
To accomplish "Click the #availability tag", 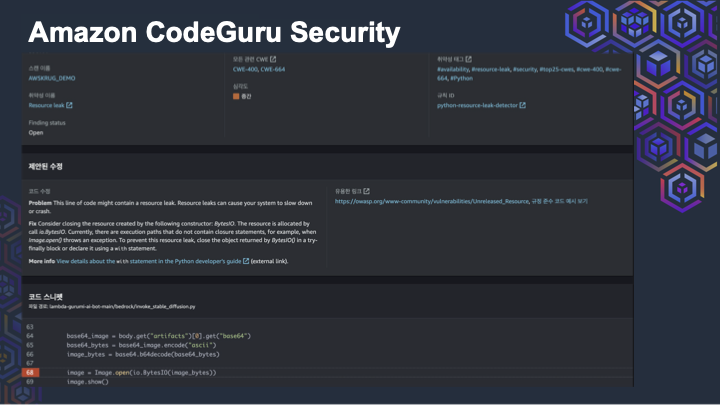I will 453,69.
